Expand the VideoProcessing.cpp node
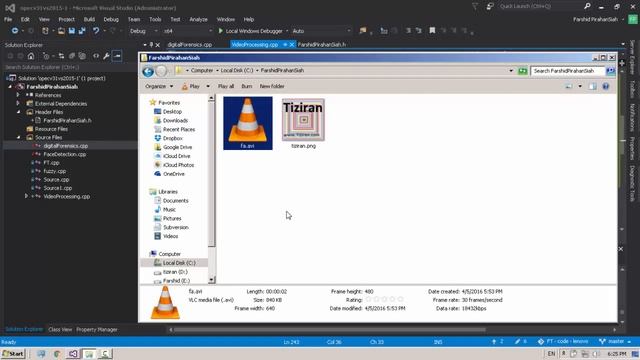Viewport: 640px width, 360px height. (x=27, y=196)
